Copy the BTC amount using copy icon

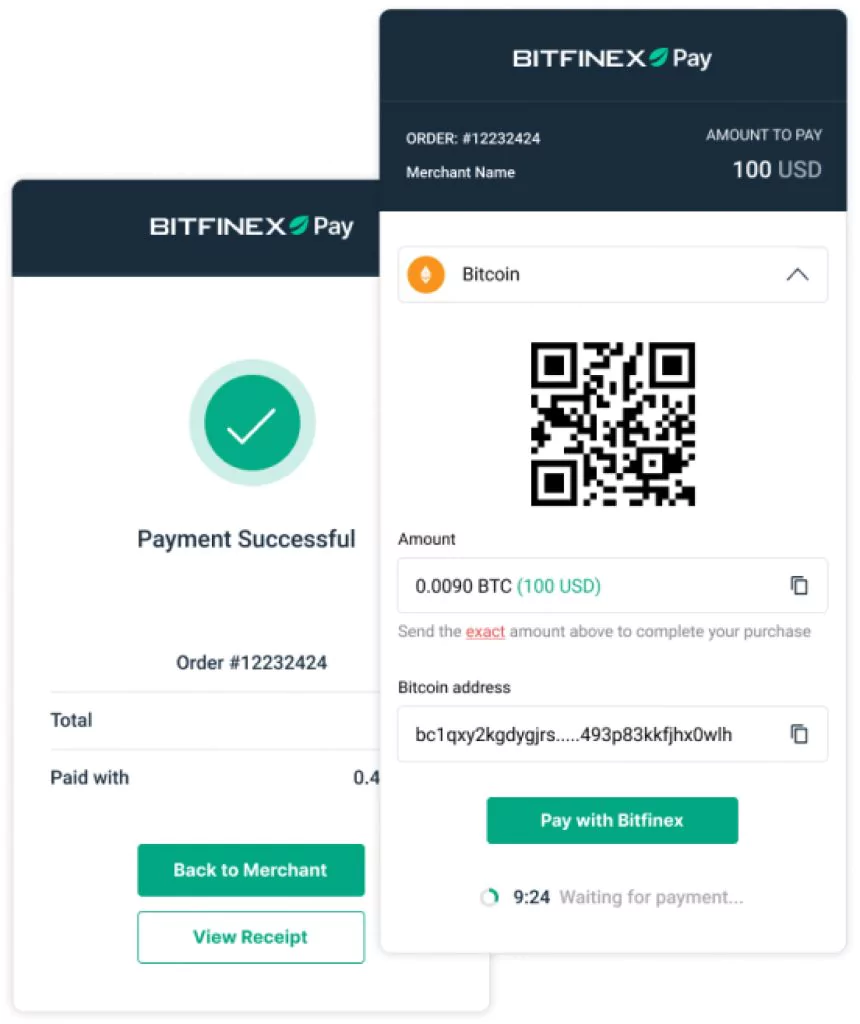[799, 585]
